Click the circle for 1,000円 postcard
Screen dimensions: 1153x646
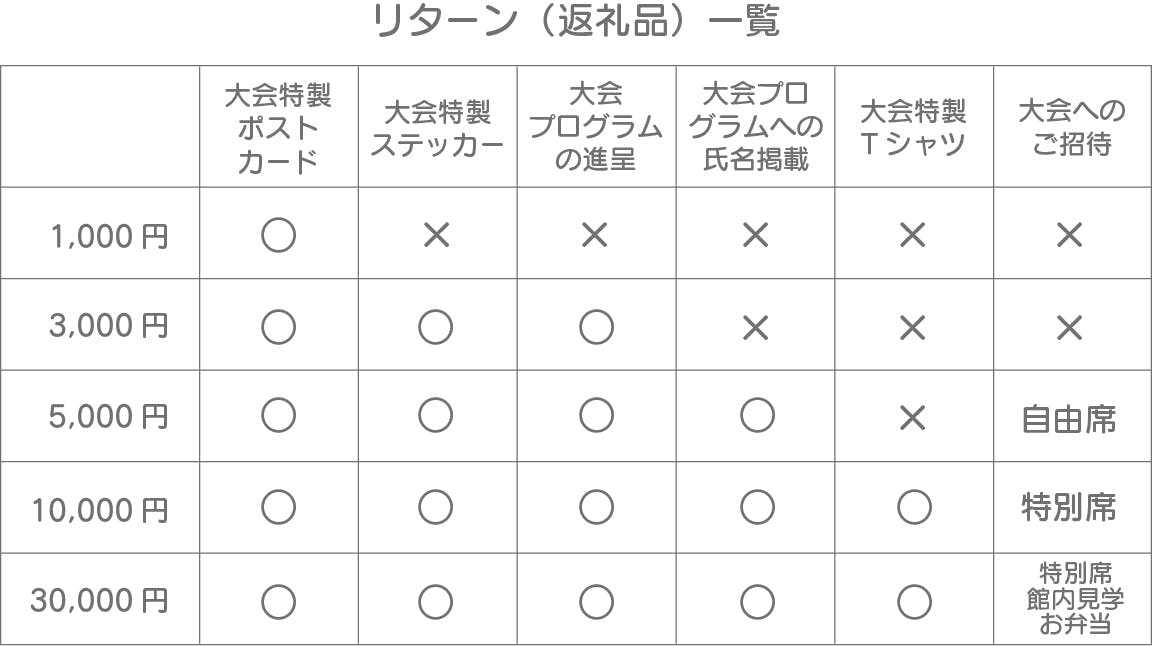[278, 235]
